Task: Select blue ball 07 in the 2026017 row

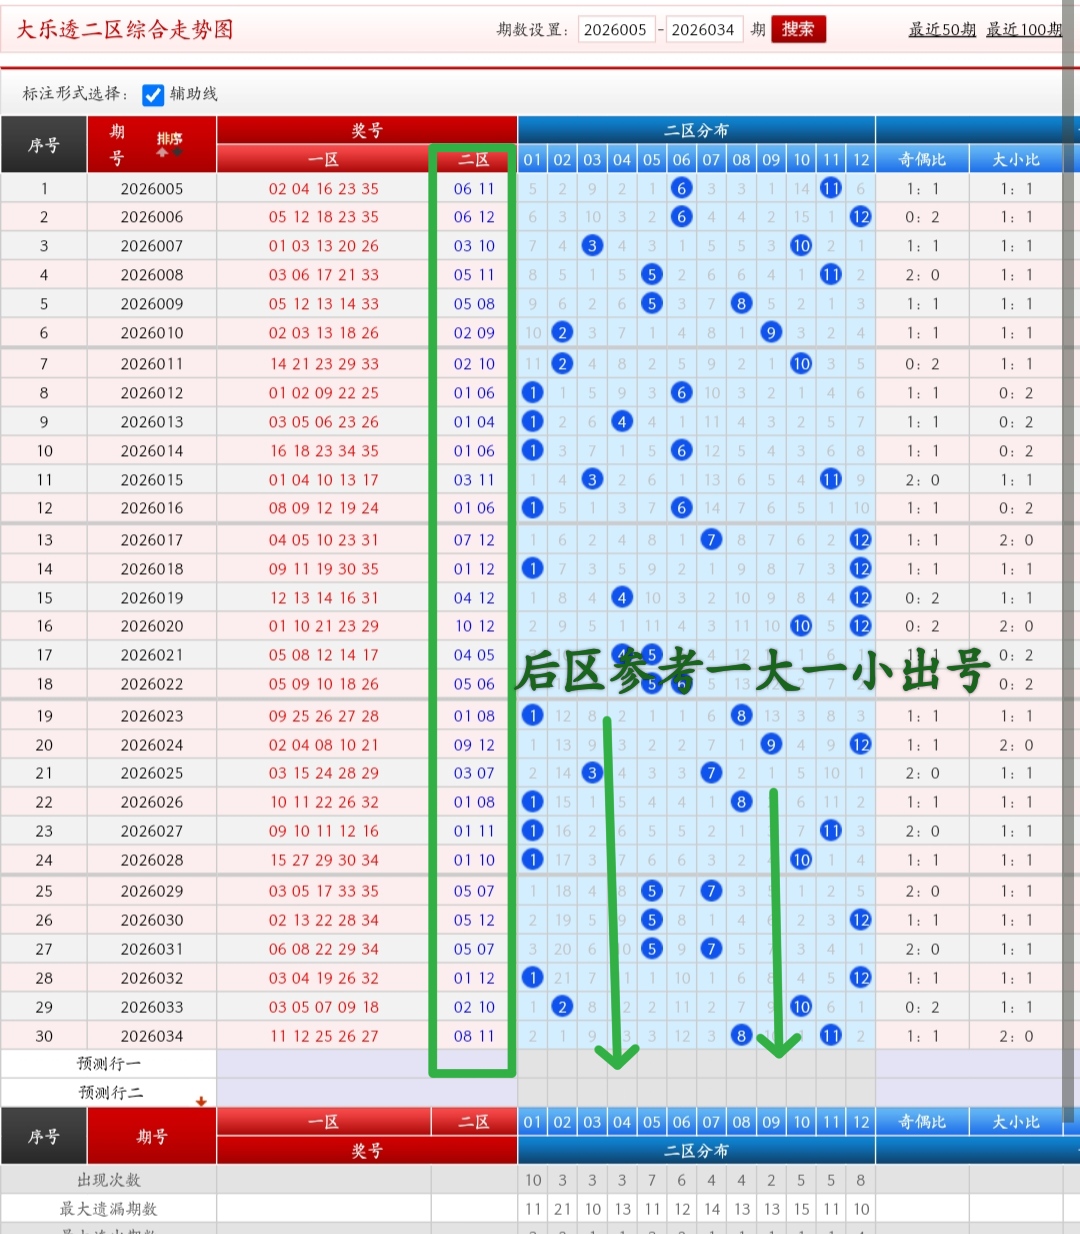Action: tap(711, 540)
